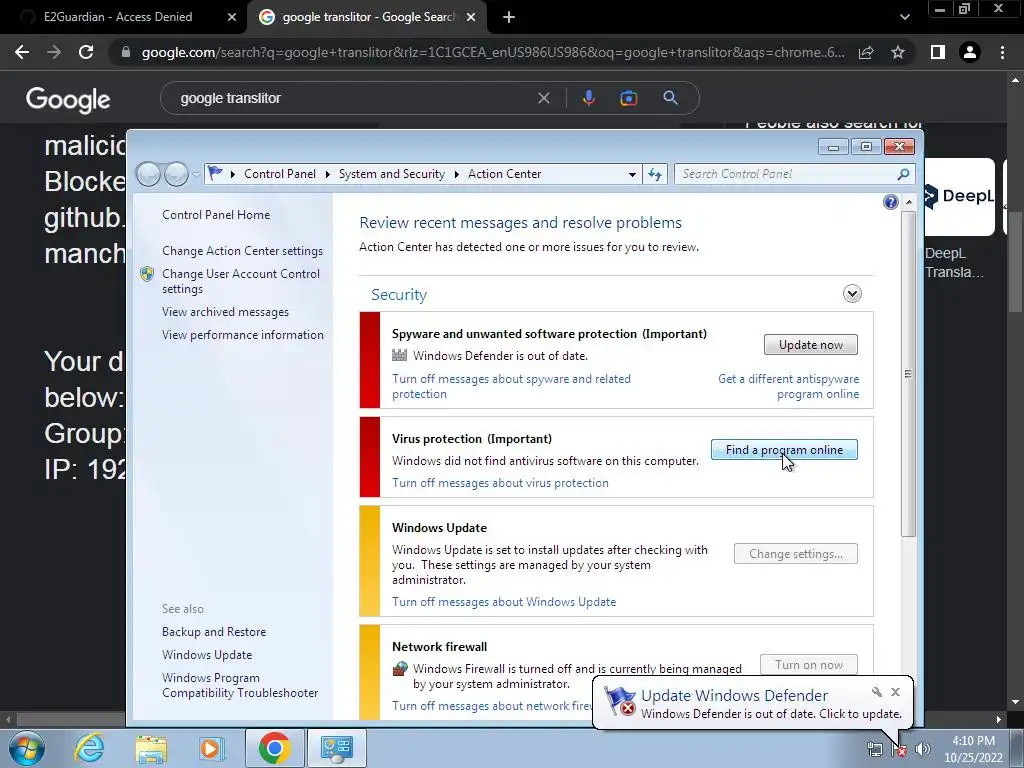1024x768 pixels.
Task: Open Backup and Restore link
Action: 214,632
